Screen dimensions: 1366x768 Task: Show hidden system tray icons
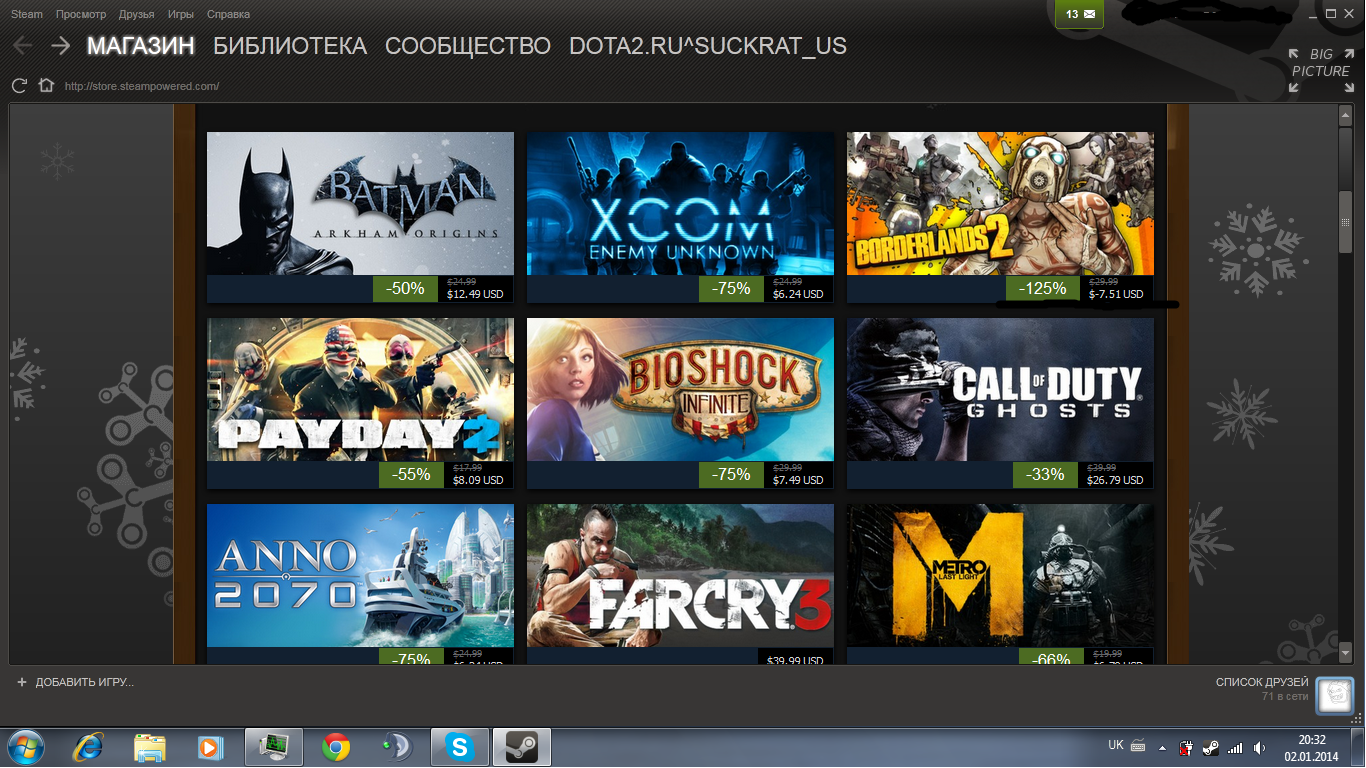[1162, 747]
